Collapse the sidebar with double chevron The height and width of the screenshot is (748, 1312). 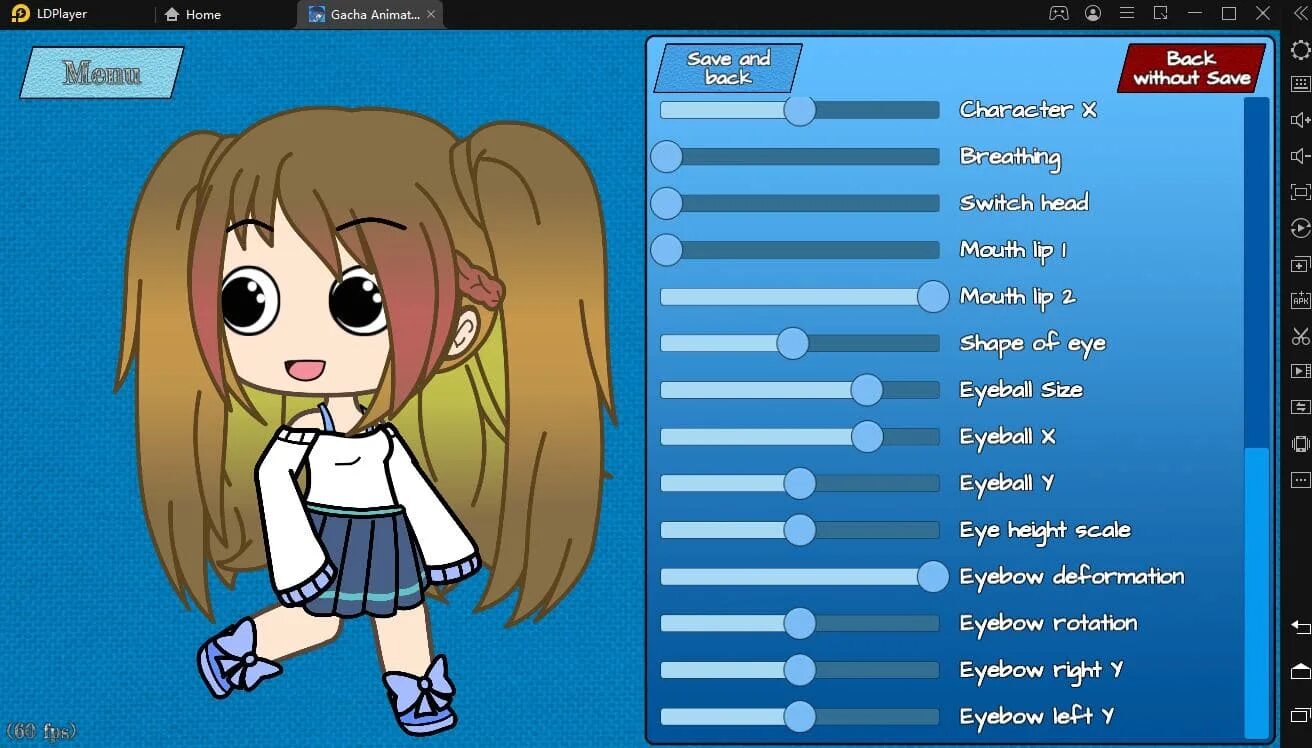coord(1300,13)
